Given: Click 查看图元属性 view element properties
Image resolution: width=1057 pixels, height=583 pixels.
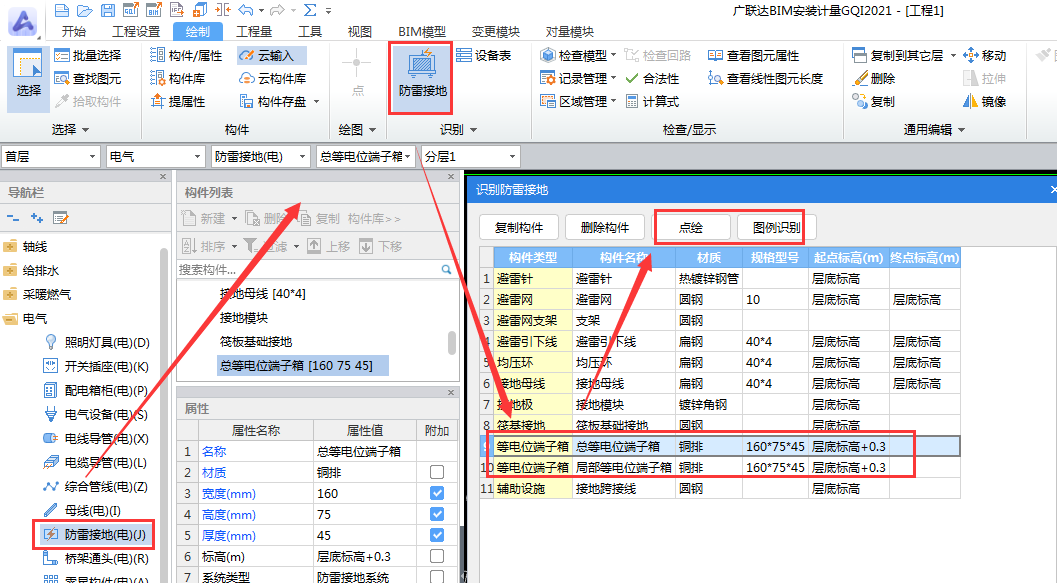Looking at the screenshot, I should [x=754, y=55].
